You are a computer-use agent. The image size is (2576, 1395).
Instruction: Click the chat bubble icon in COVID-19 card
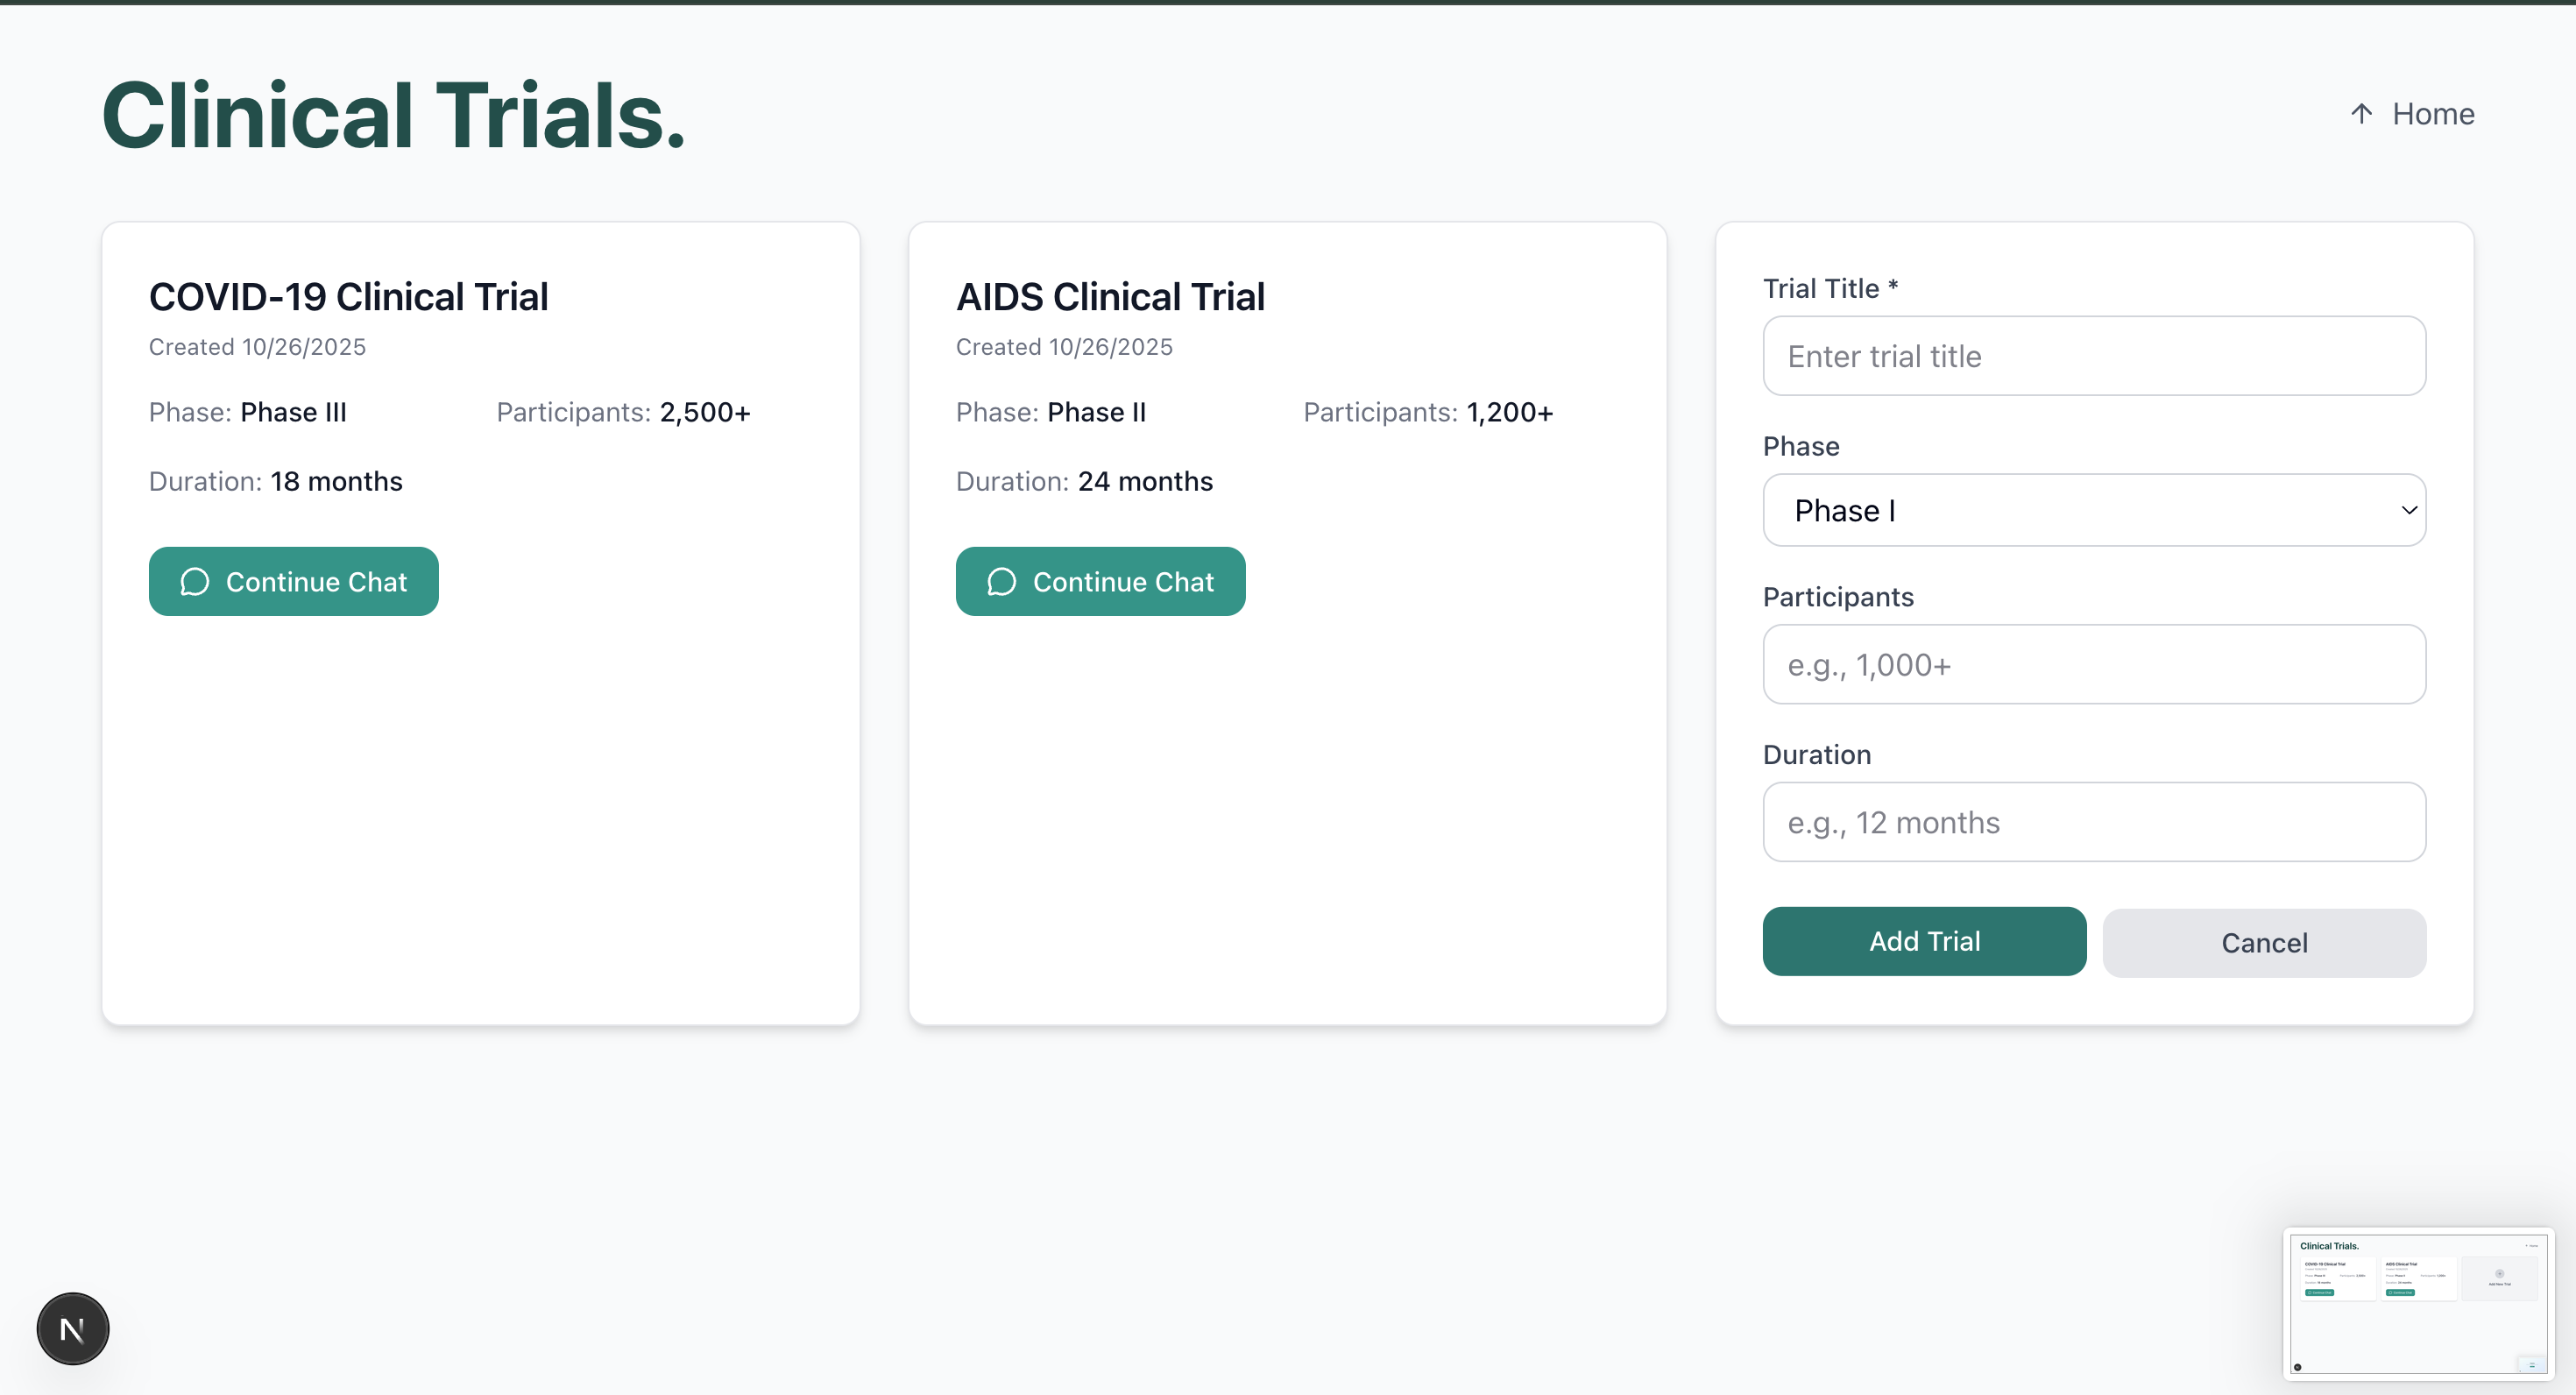coord(195,582)
